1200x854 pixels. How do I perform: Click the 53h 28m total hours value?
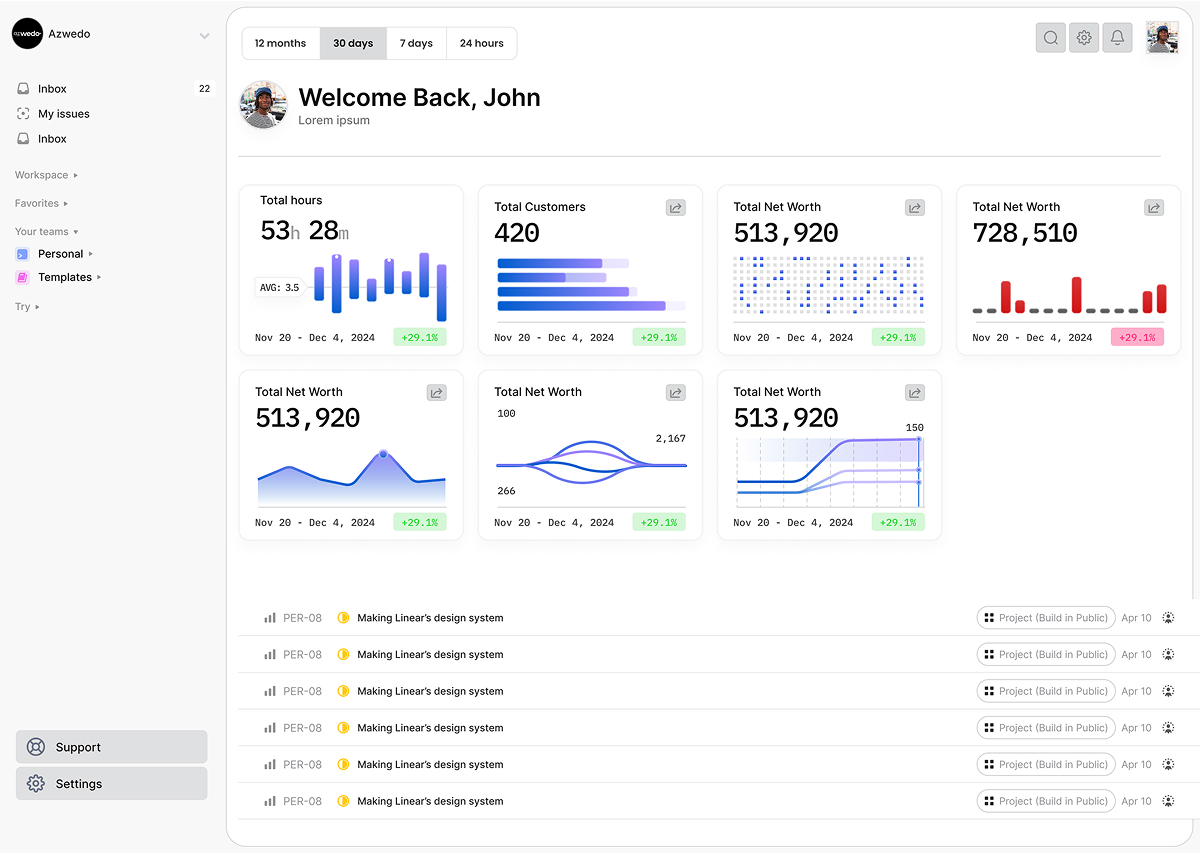305,231
